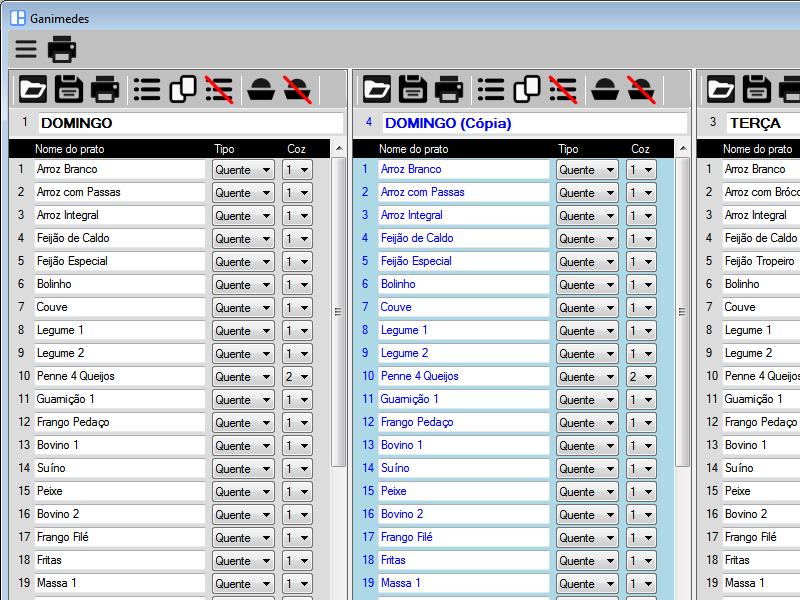Screen dimensions: 800x600
Task: Open folder icon in TERÇA panel
Action: click(721, 89)
